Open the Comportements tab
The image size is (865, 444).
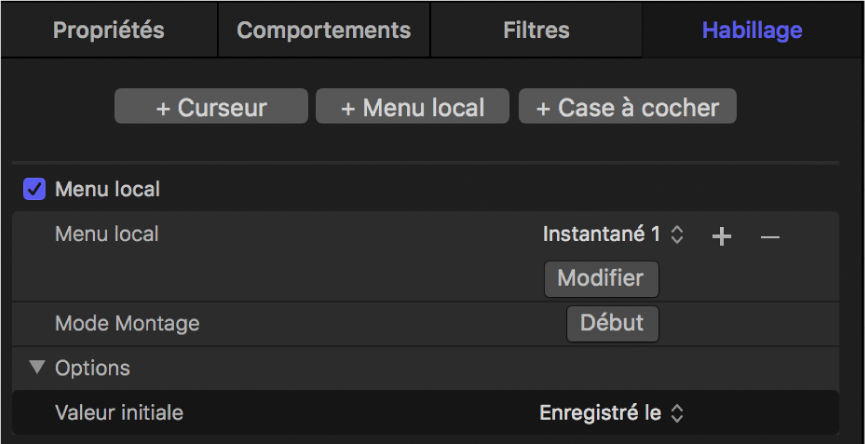coord(323,30)
